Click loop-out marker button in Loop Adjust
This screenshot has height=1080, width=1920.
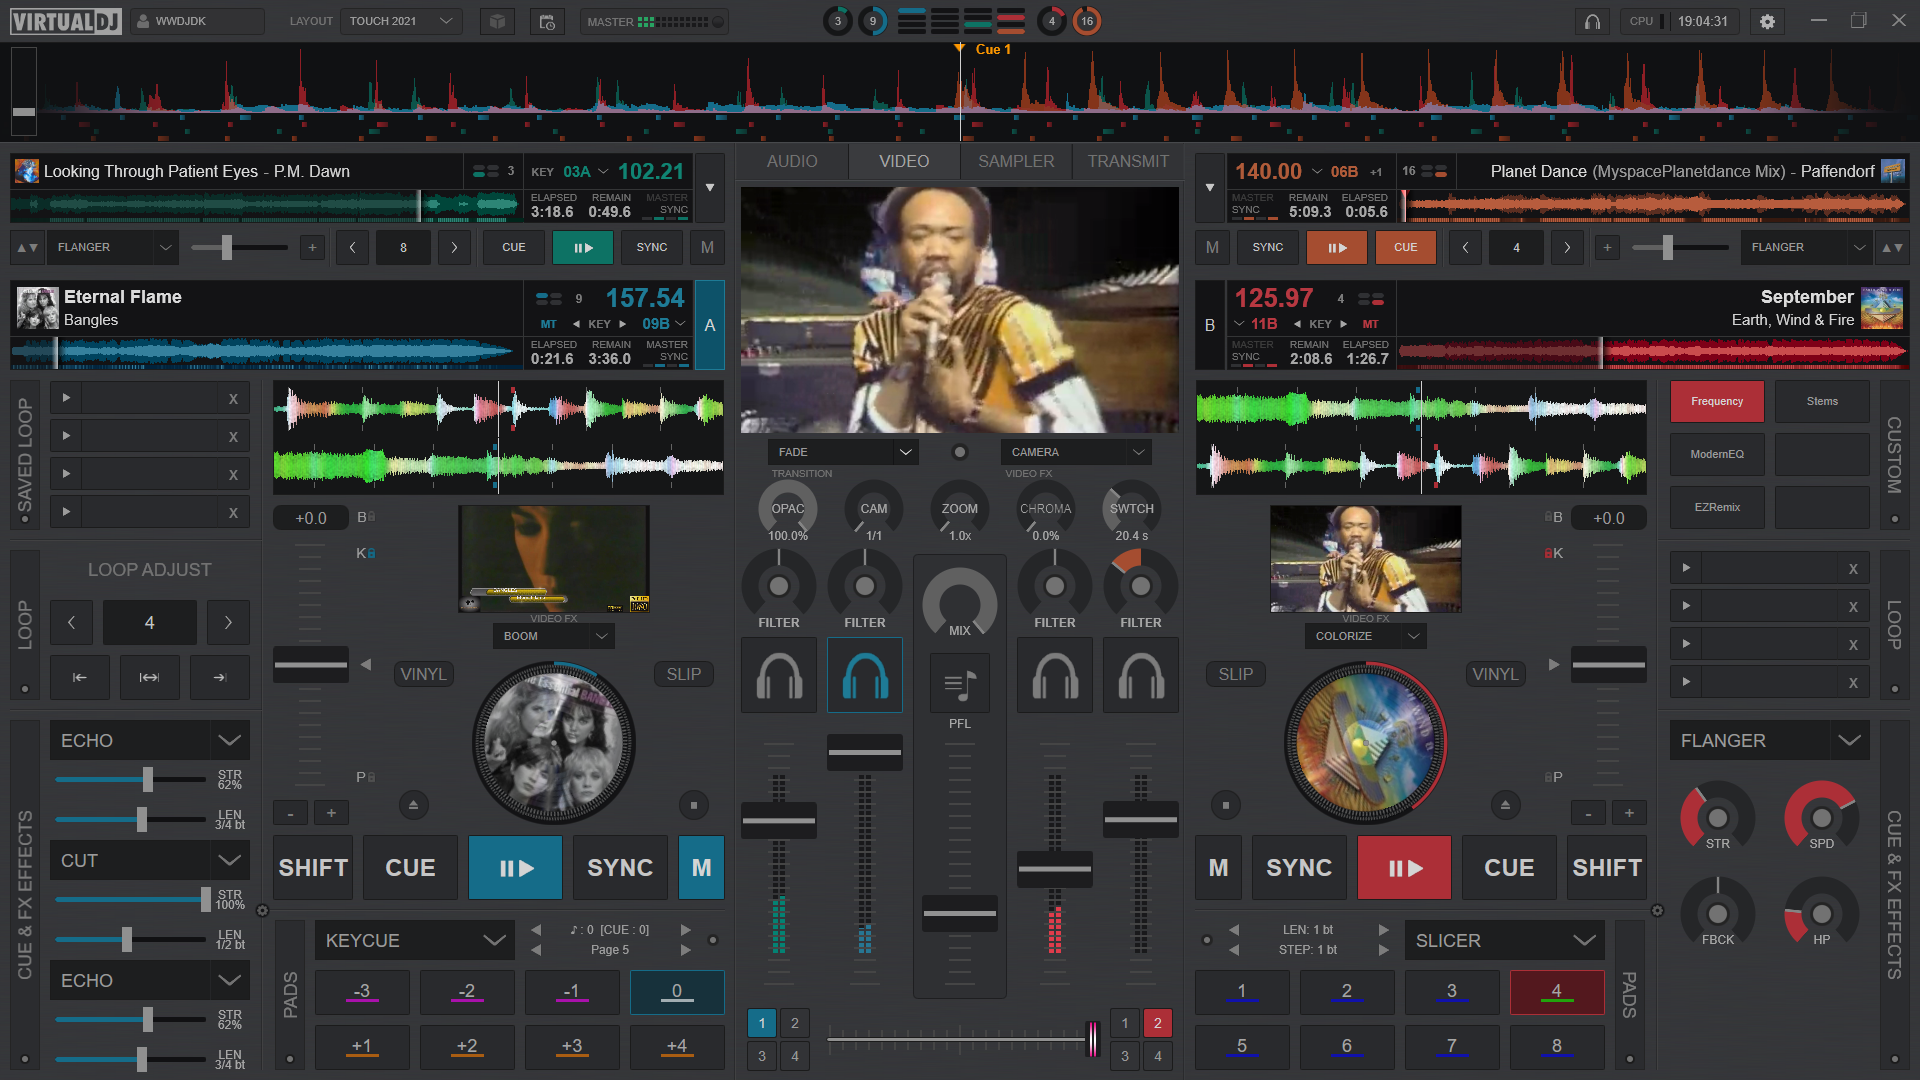[219, 677]
